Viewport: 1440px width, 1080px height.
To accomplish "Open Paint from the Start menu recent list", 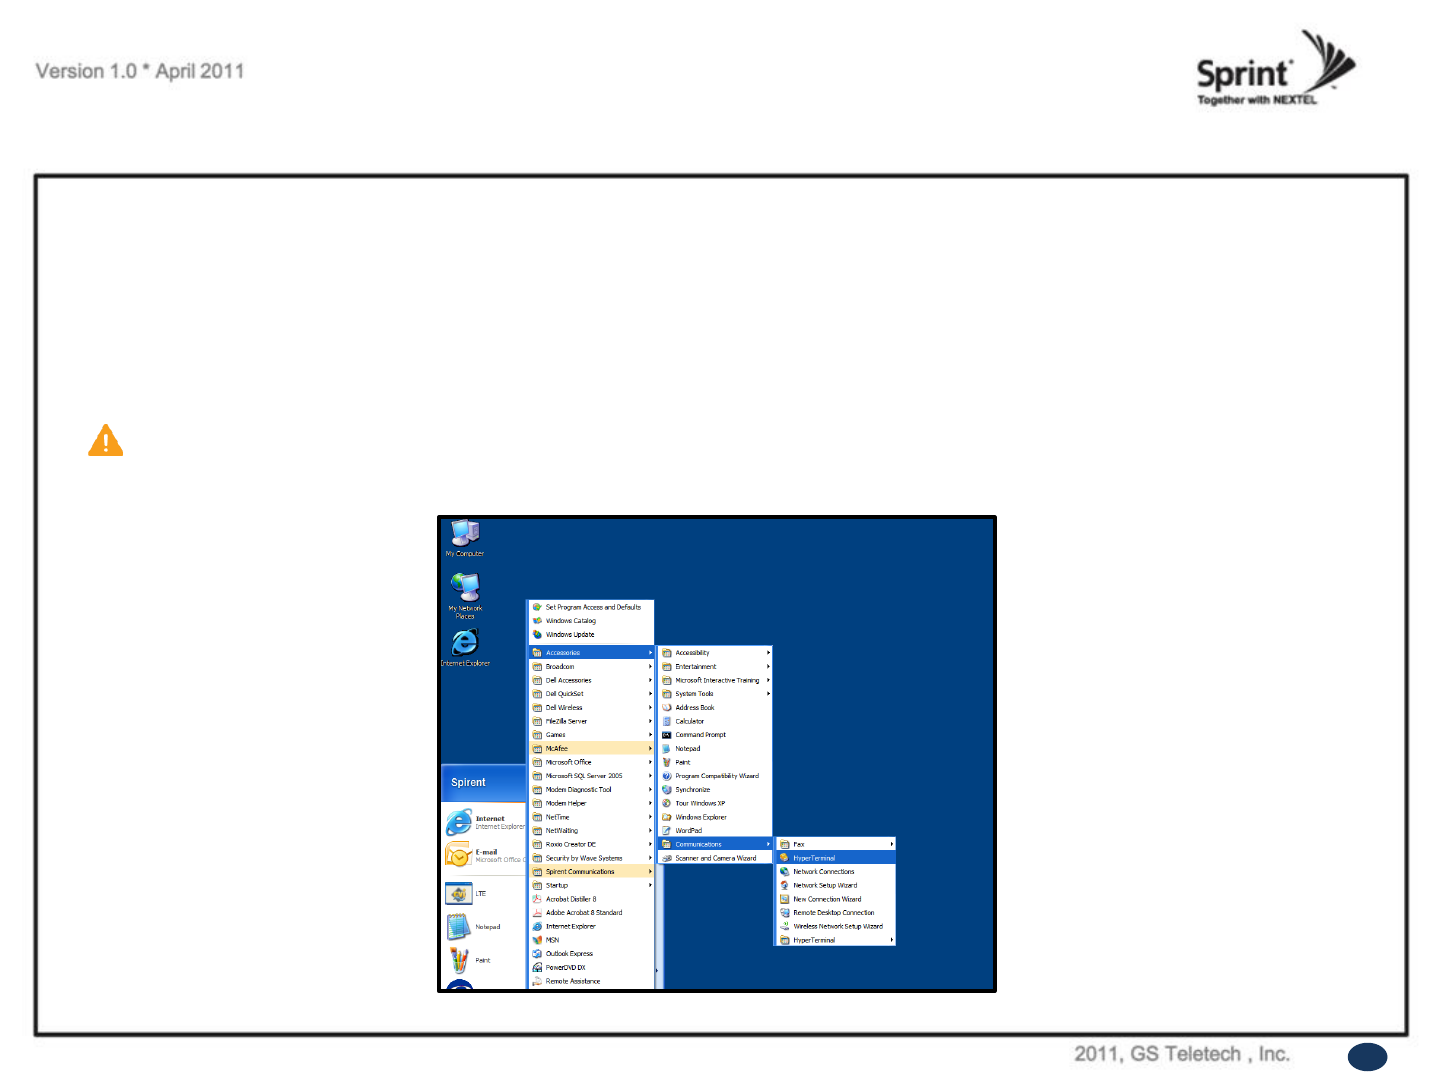I will [485, 960].
